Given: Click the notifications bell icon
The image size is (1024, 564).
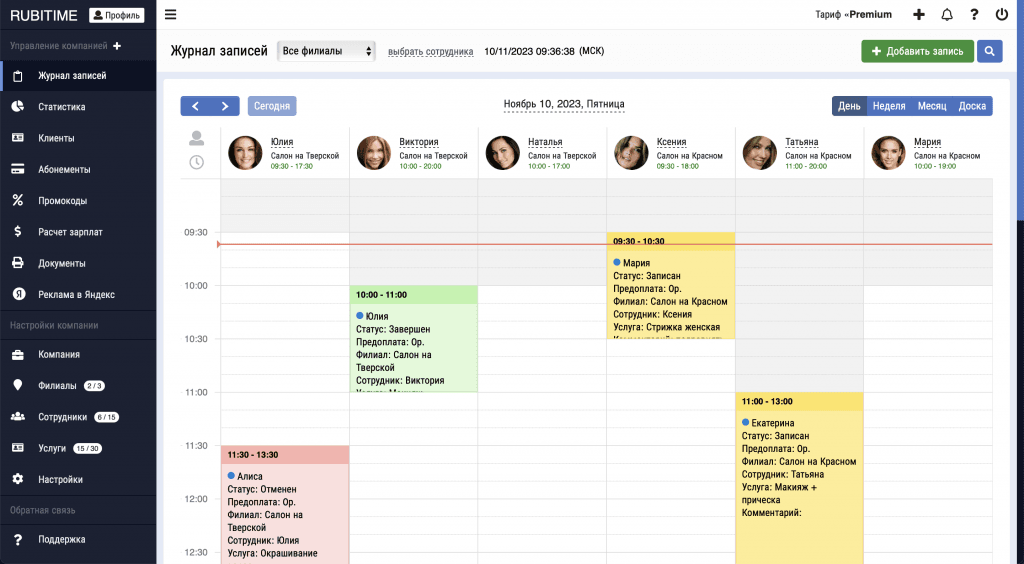Looking at the screenshot, I should click(x=947, y=15).
